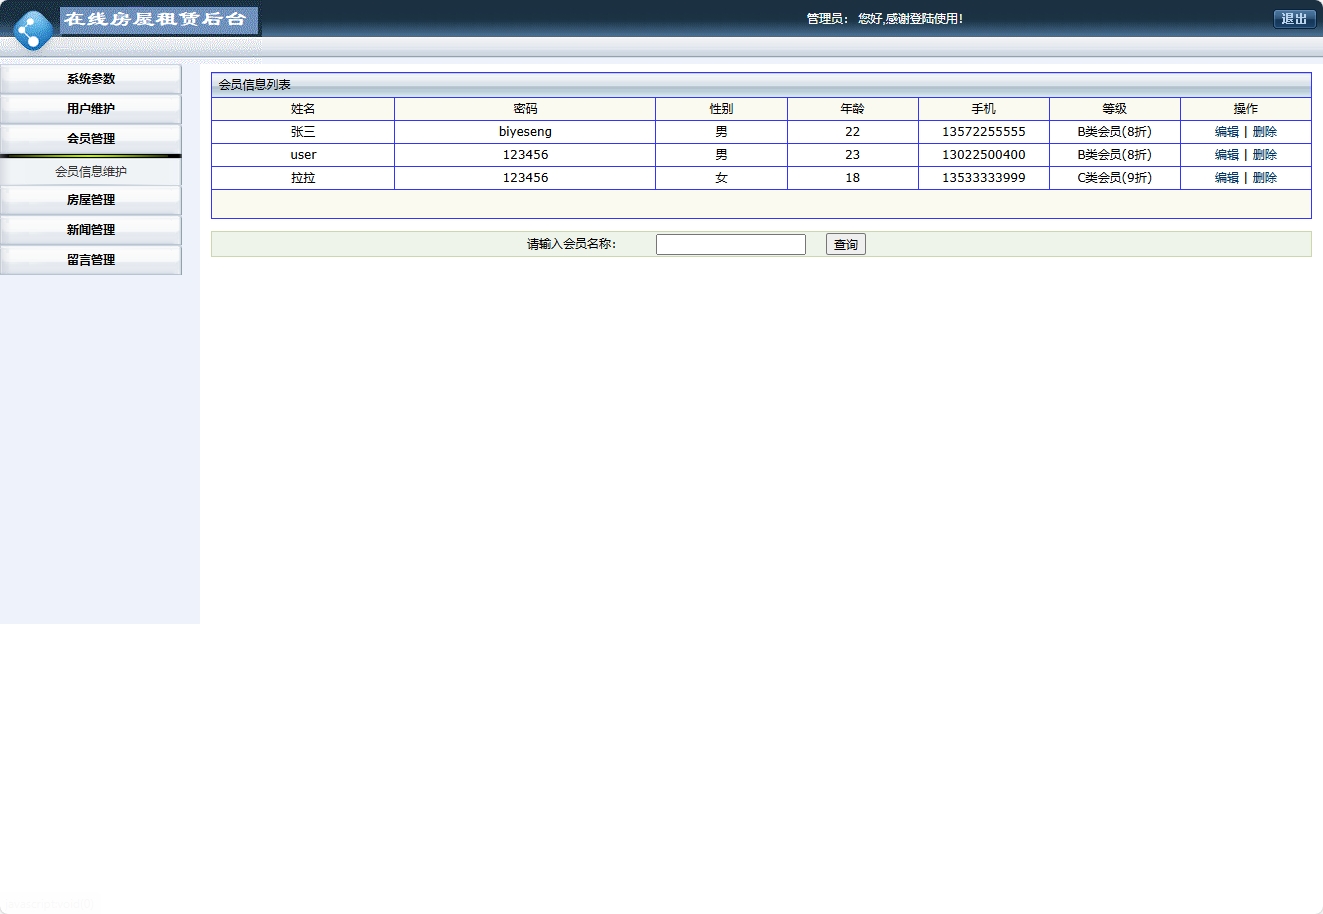
Task: Click the 会员信息列表 panel title
Action: pos(255,85)
